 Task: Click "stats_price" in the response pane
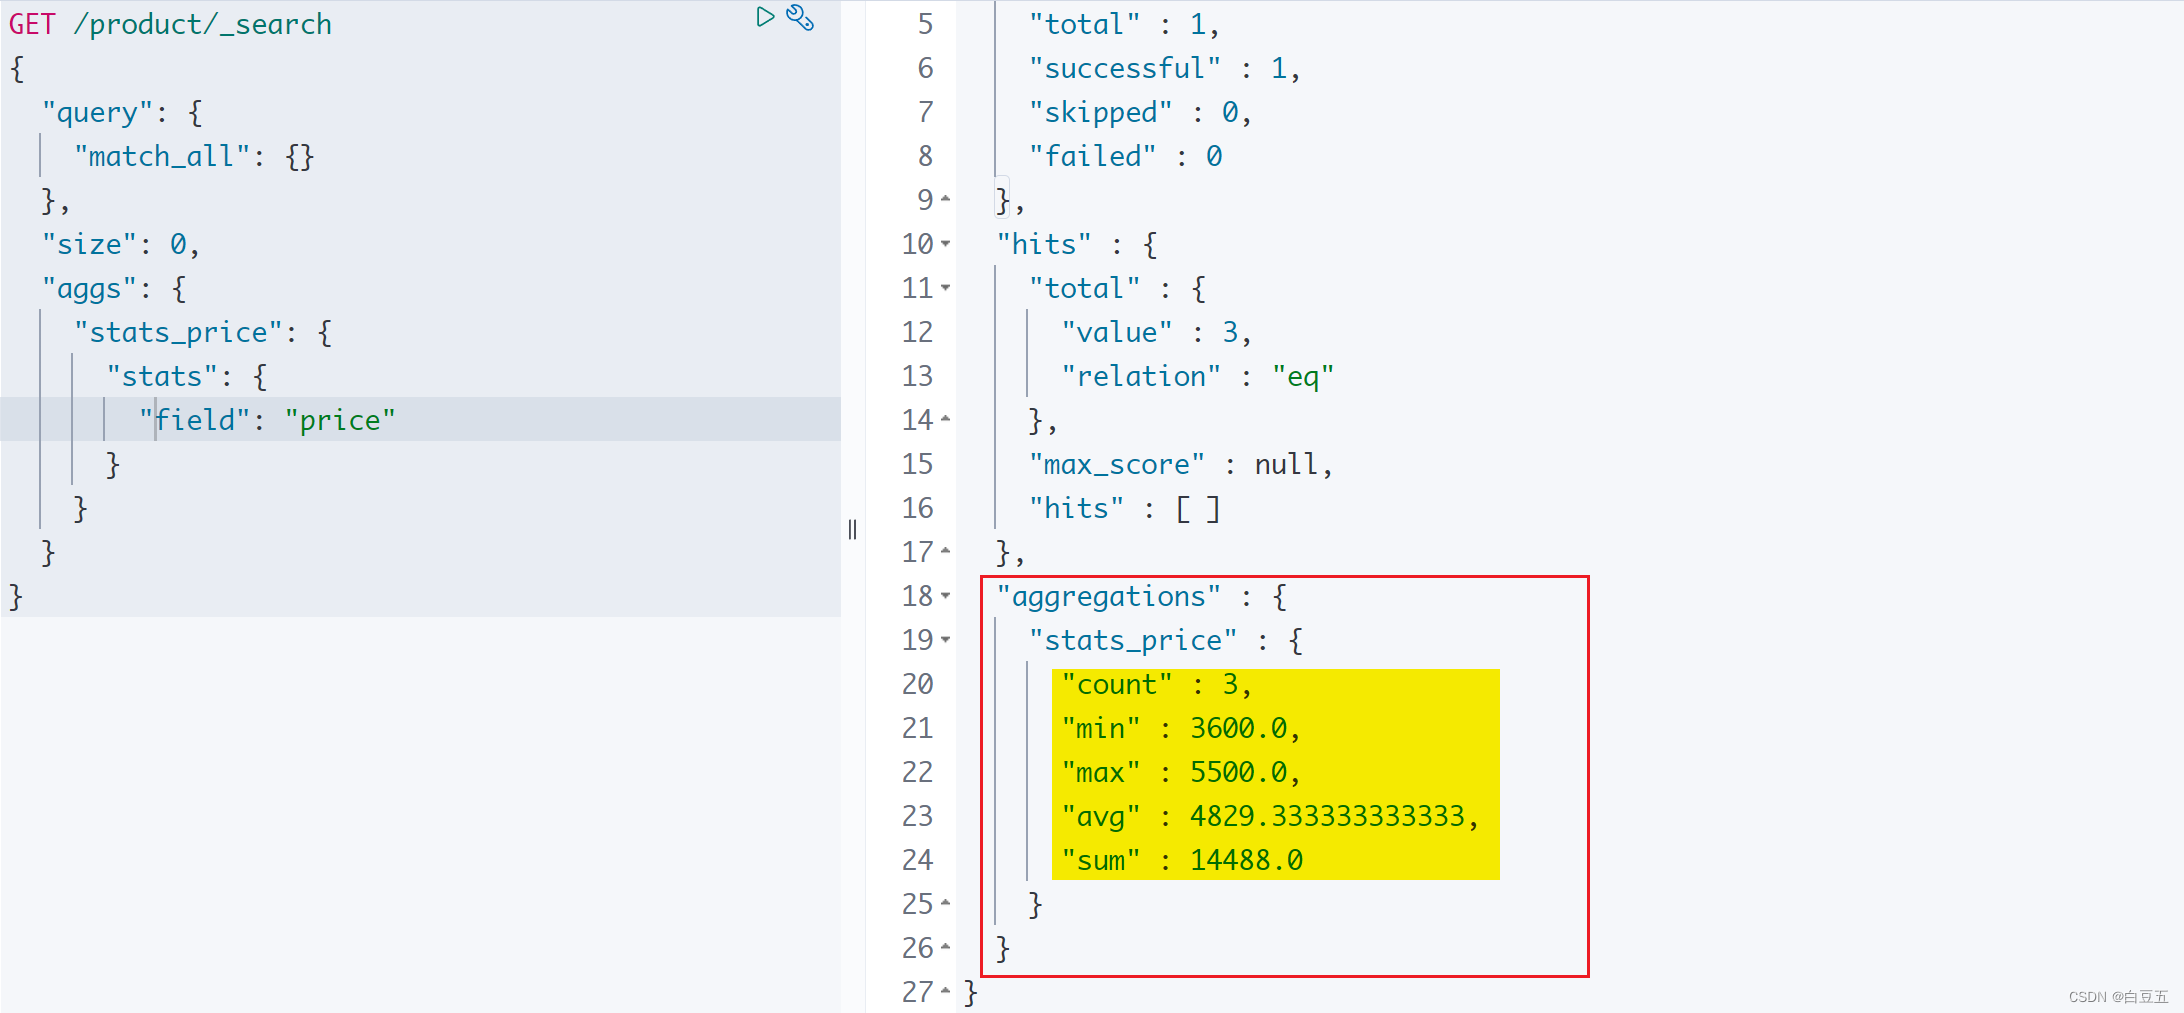pos(1133,640)
